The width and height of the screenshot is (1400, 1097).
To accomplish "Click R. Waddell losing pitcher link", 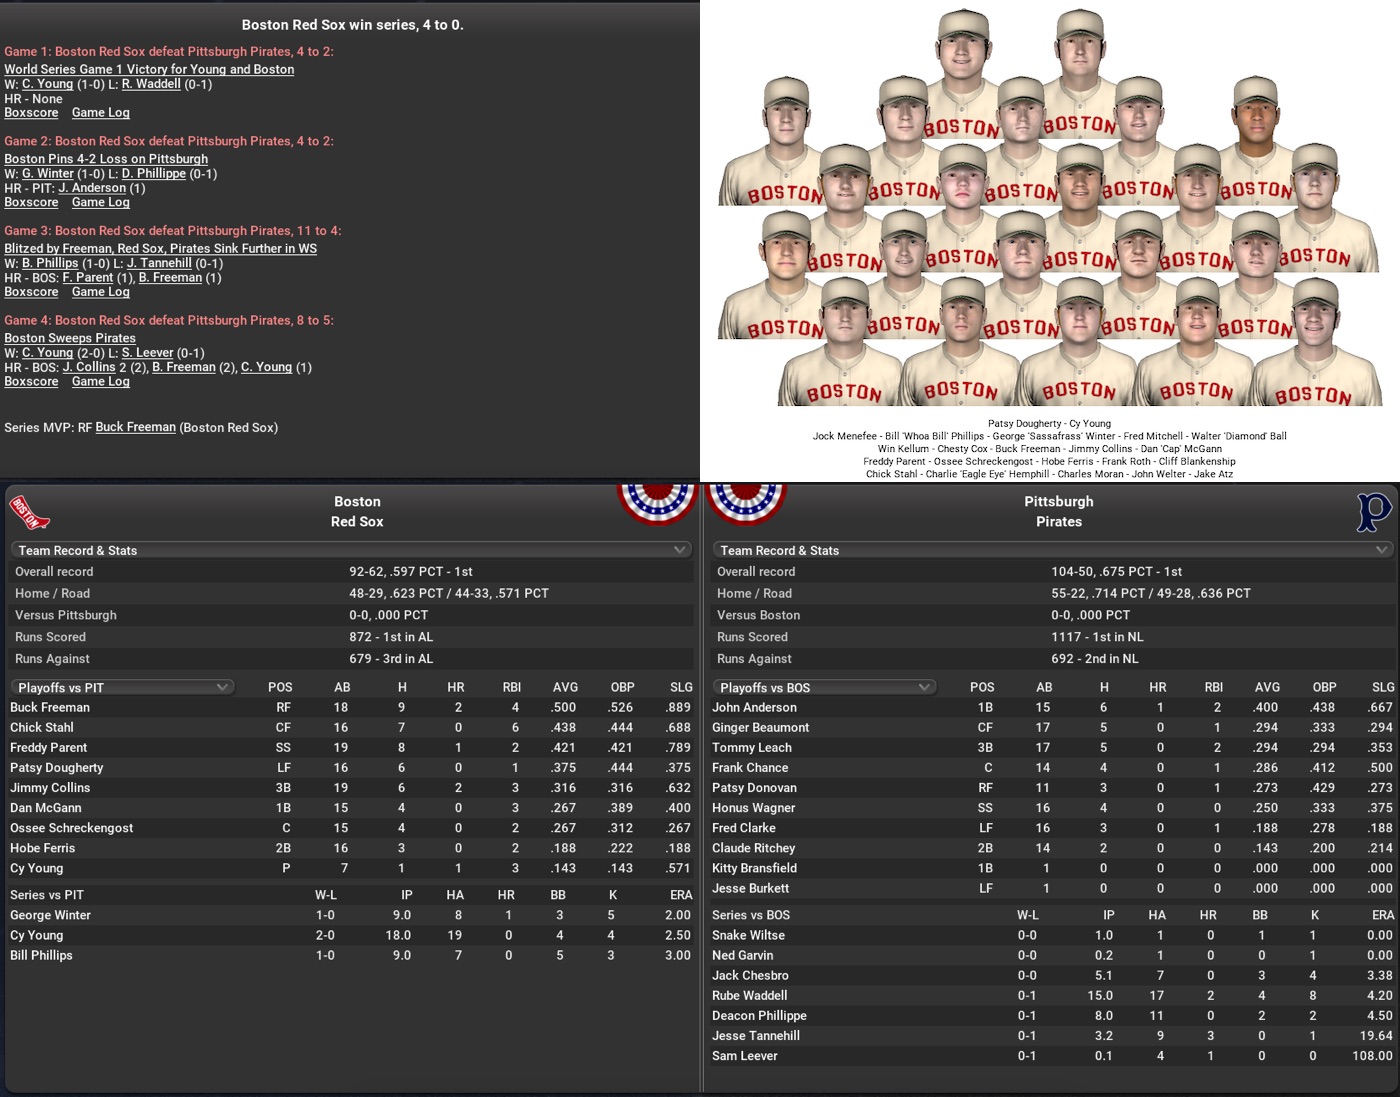I will (151, 84).
